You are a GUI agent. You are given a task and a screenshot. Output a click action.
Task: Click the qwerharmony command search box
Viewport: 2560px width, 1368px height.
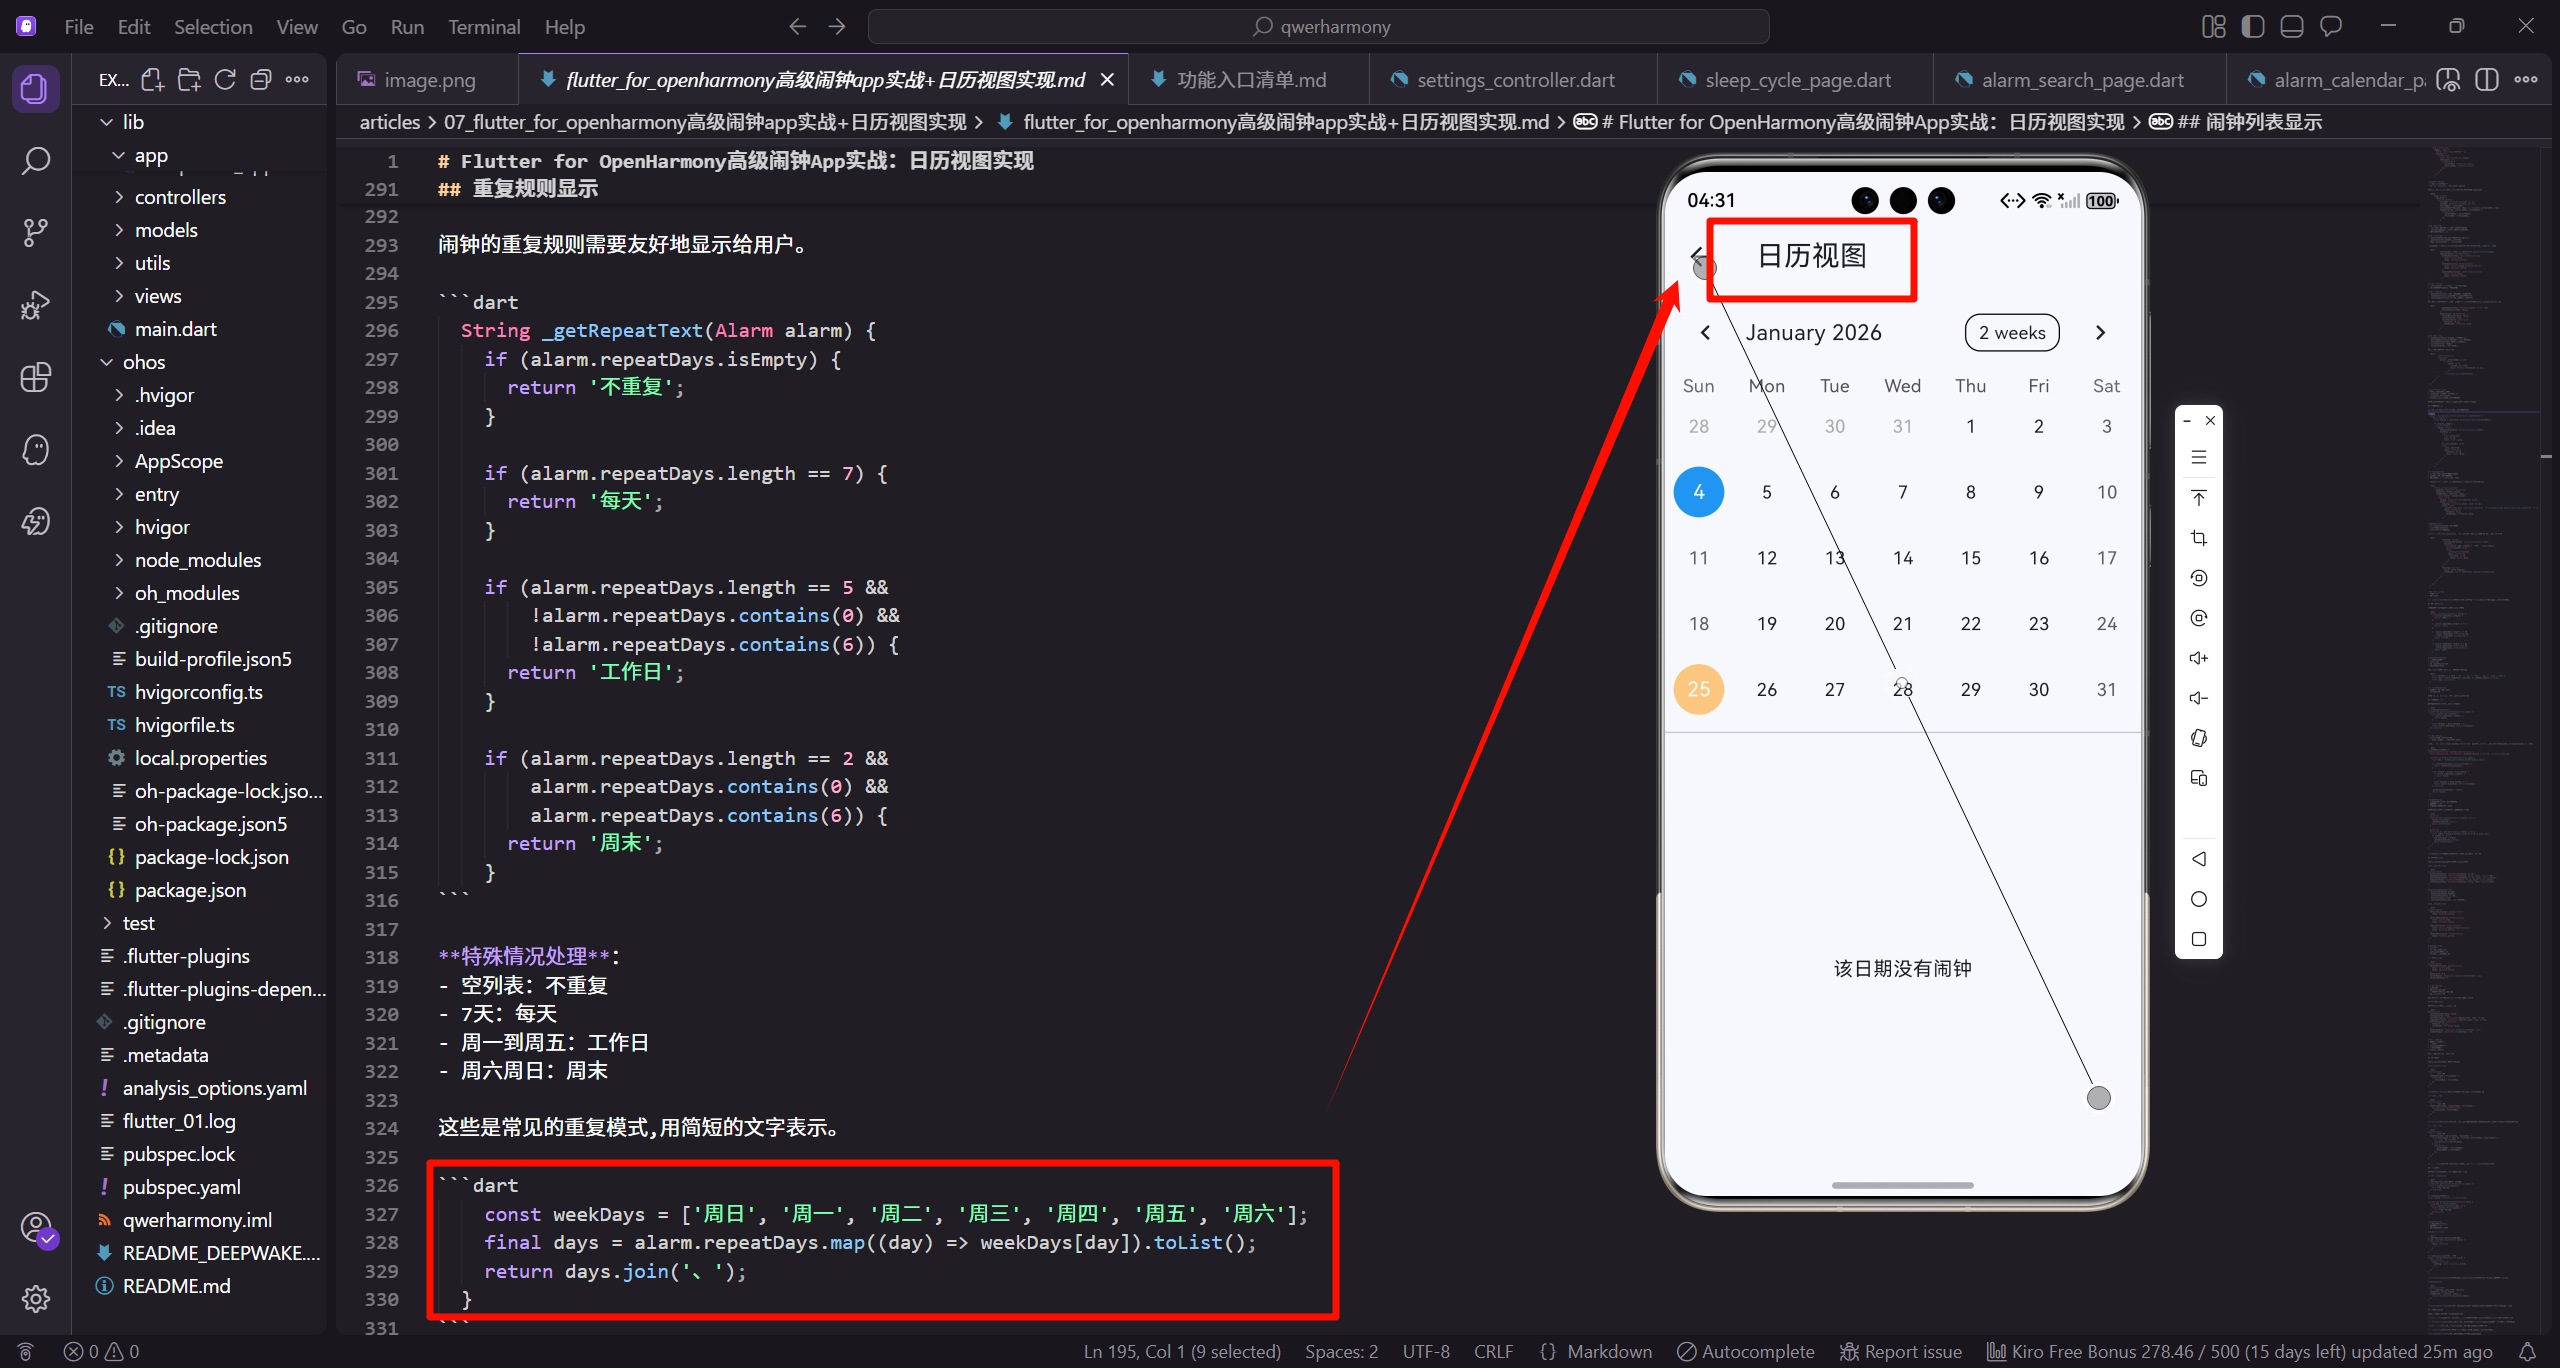point(1318,27)
